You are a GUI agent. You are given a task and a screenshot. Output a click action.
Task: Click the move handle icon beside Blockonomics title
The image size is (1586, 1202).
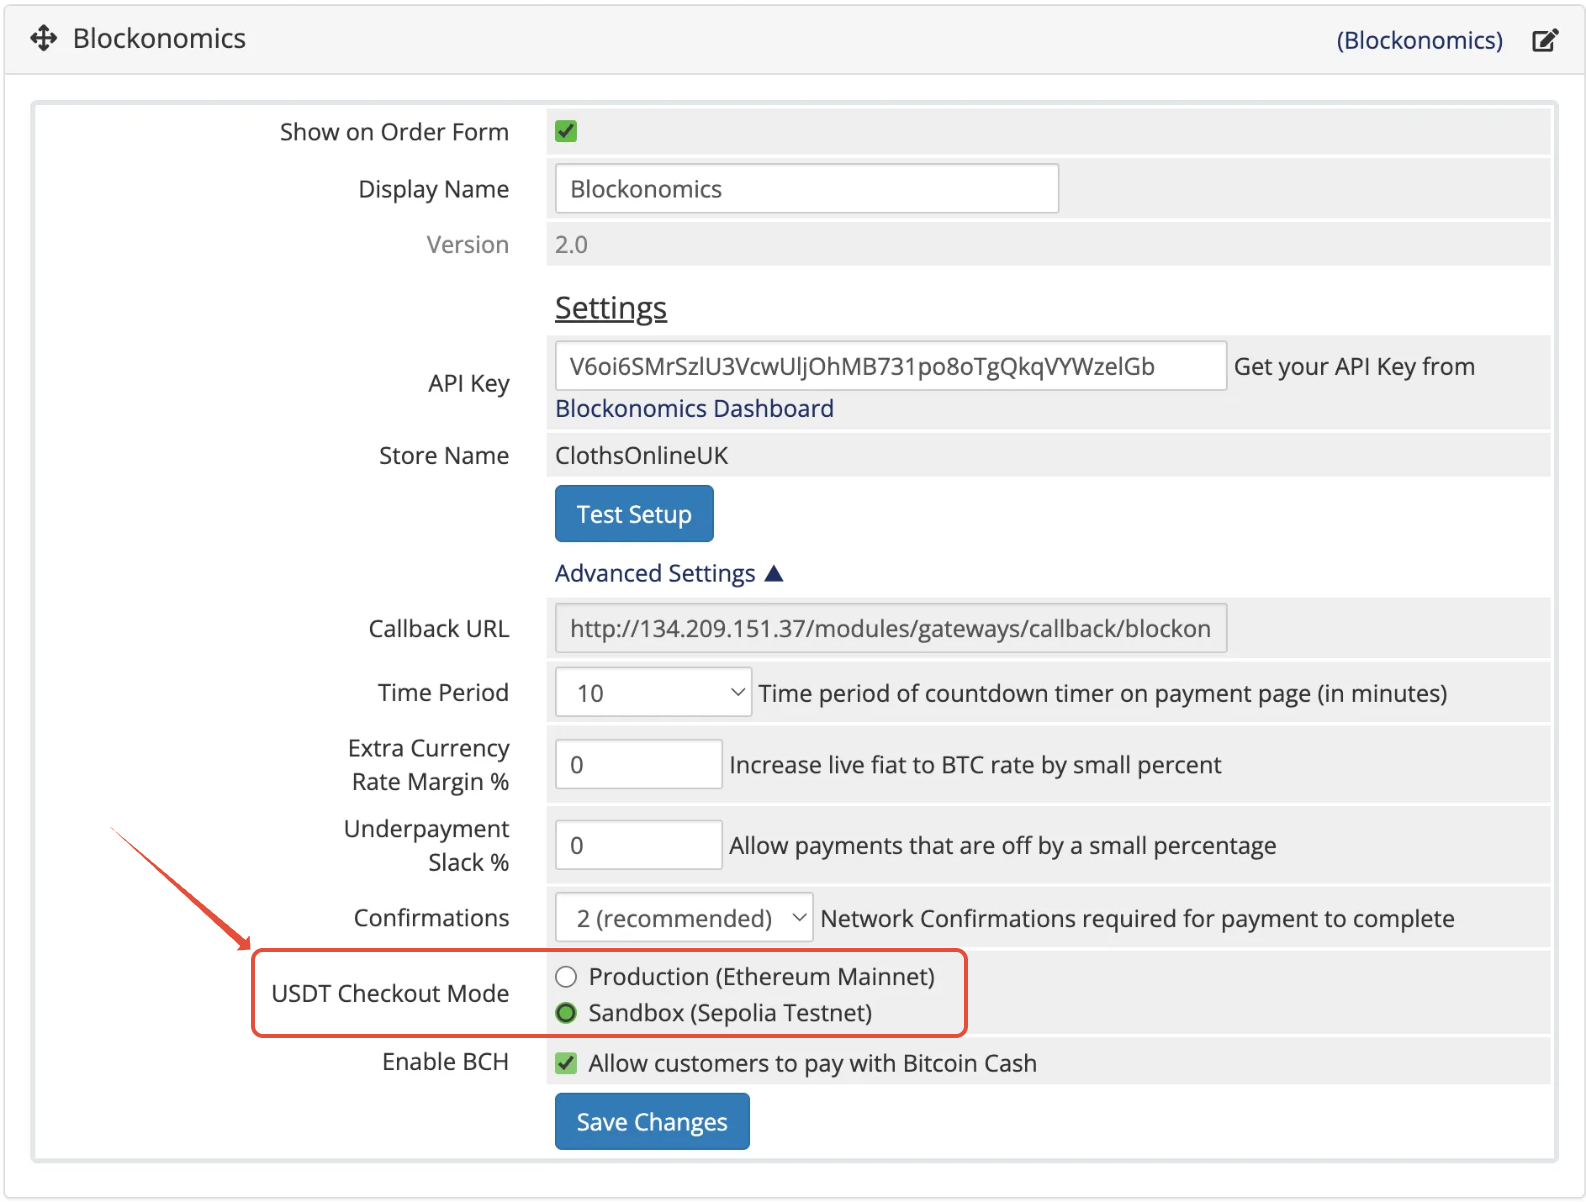(x=44, y=39)
